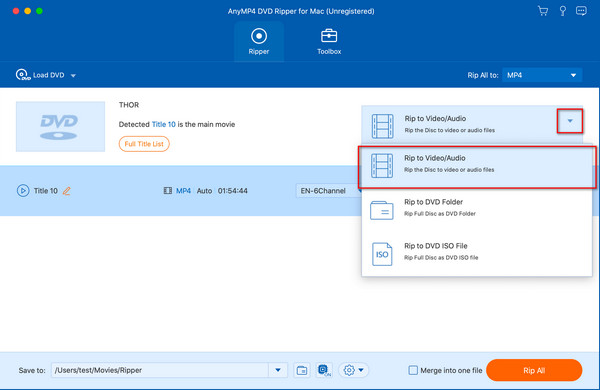Open the feedback chat bubble icon

[581, 11]
